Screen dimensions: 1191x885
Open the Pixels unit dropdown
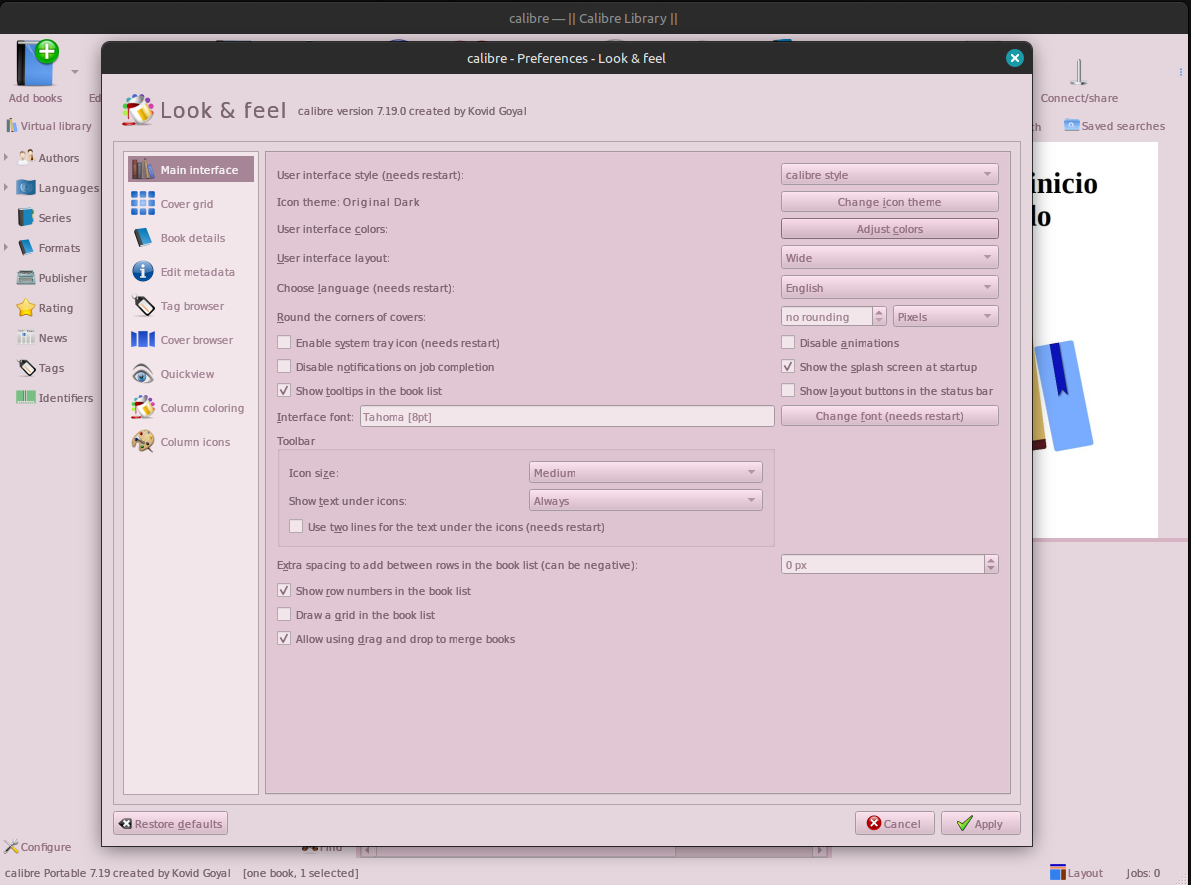click(x=946, y=317)
